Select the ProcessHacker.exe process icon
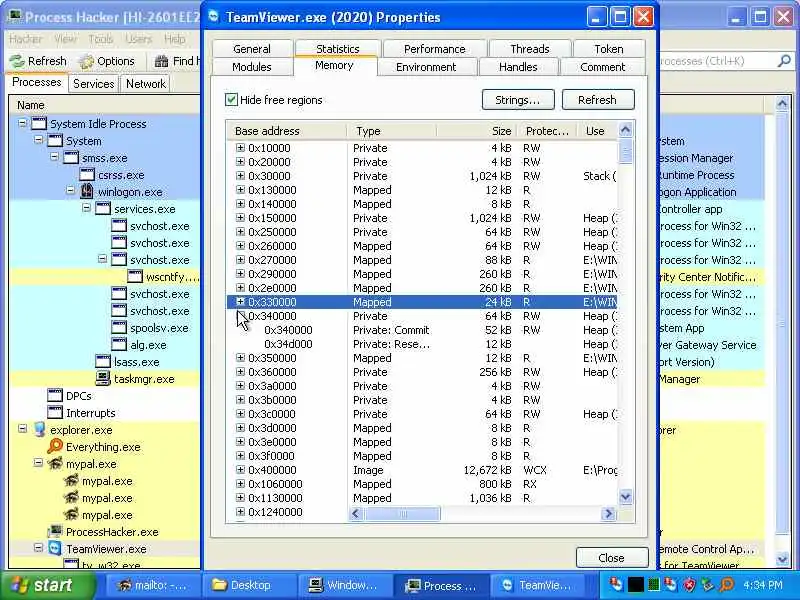Viewport: 800px width, 600px height. [x=55, y=532]
